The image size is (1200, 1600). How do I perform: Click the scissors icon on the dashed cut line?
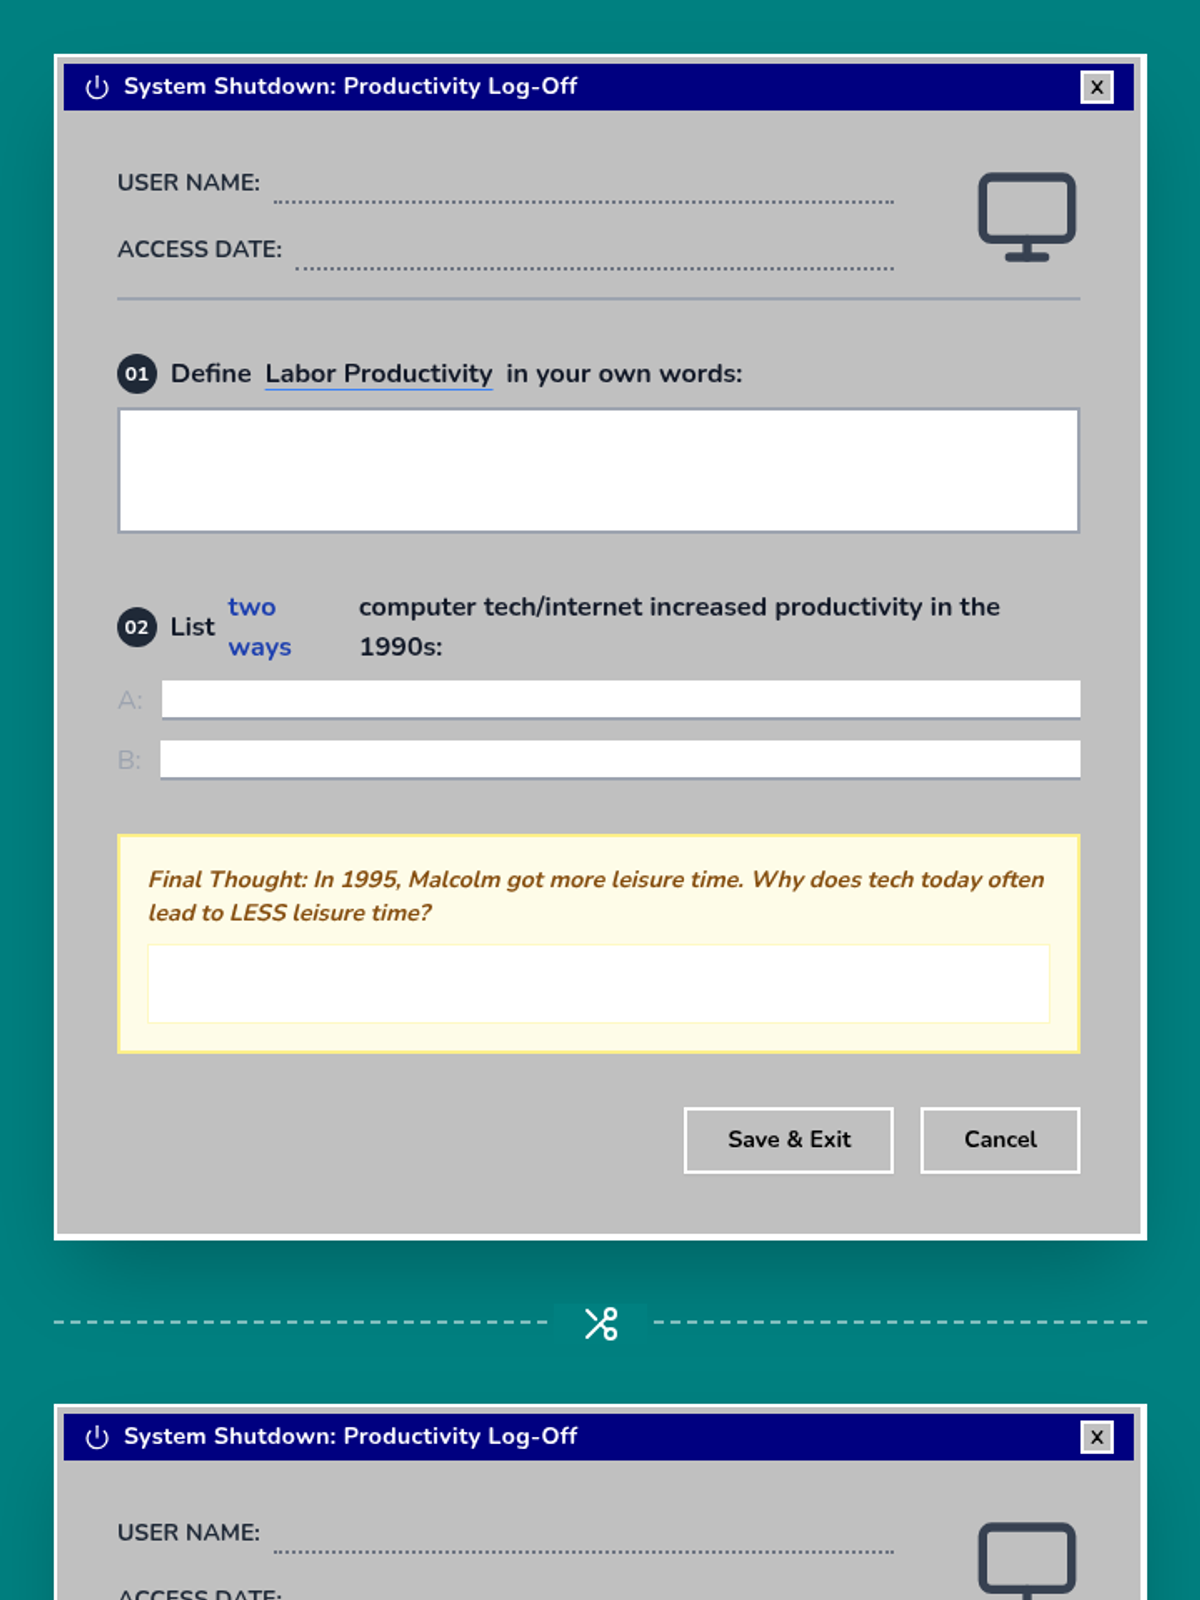[601, 1323]
